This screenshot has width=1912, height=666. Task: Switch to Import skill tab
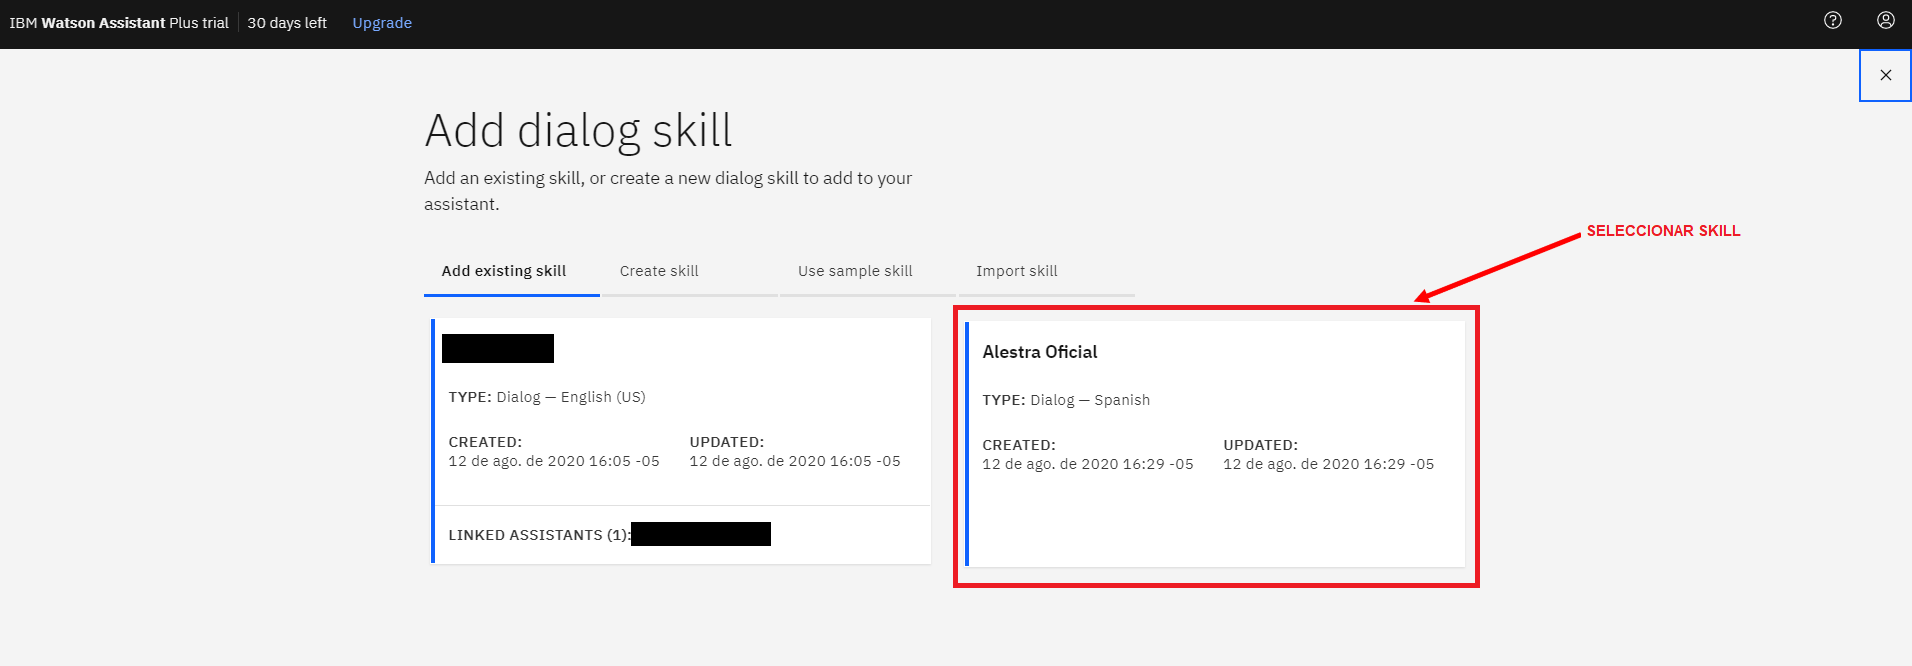coord(1045,272)
